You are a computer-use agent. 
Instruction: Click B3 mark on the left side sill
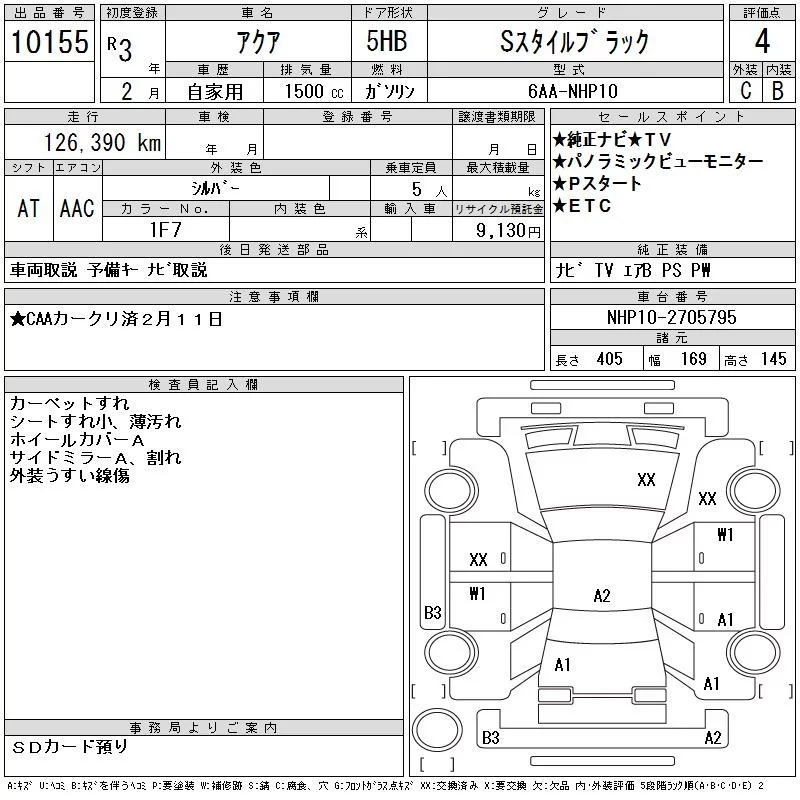click(433, 612)
